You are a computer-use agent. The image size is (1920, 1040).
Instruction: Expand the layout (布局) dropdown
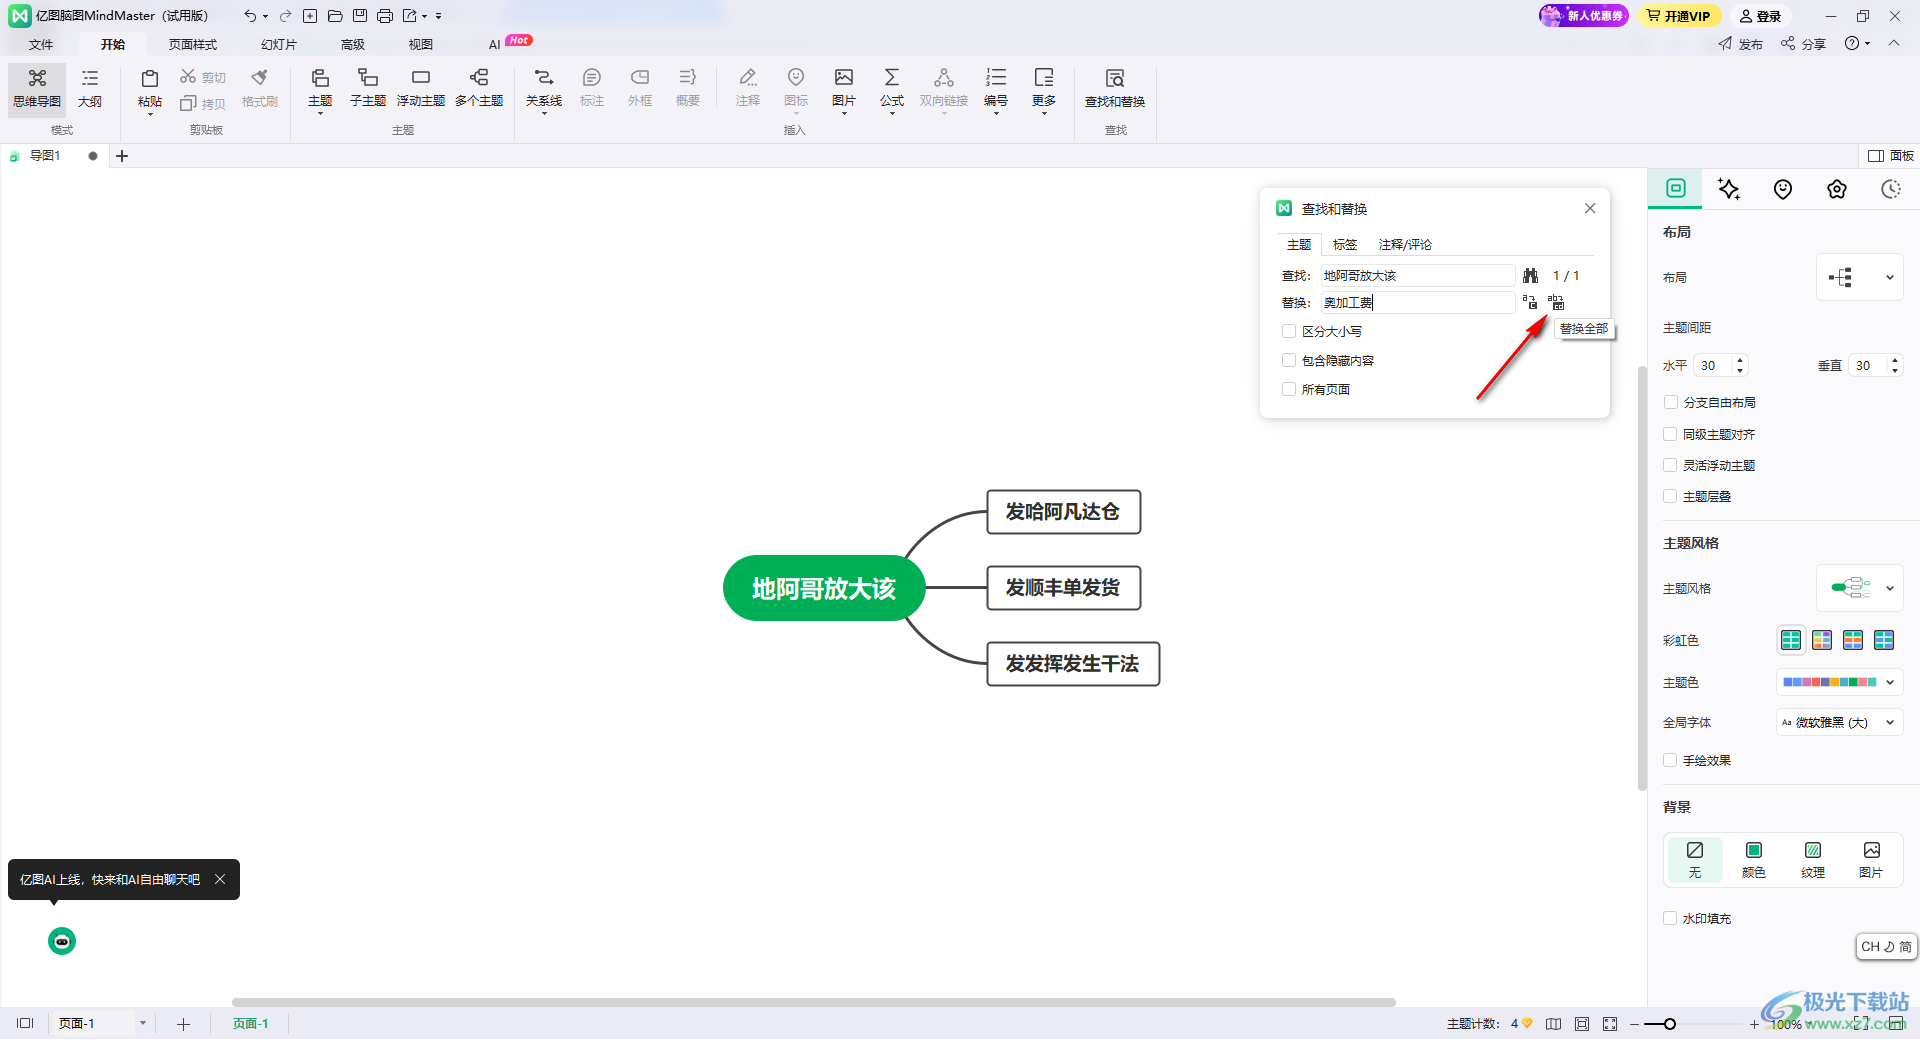pyautogui.click(x=1860, y=277)
